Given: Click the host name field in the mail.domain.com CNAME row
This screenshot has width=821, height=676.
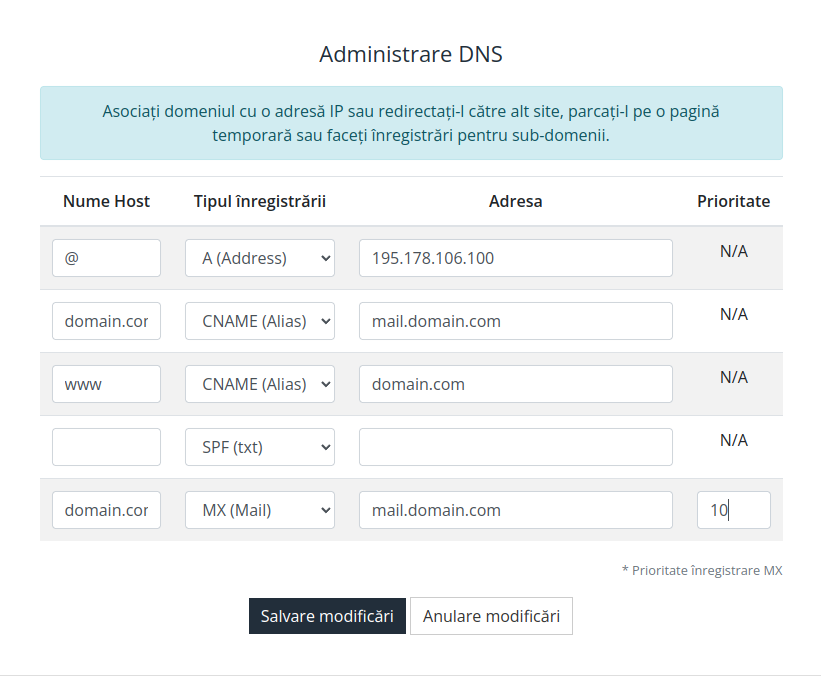Looking at the screenshot, I should tap(106, 321).
